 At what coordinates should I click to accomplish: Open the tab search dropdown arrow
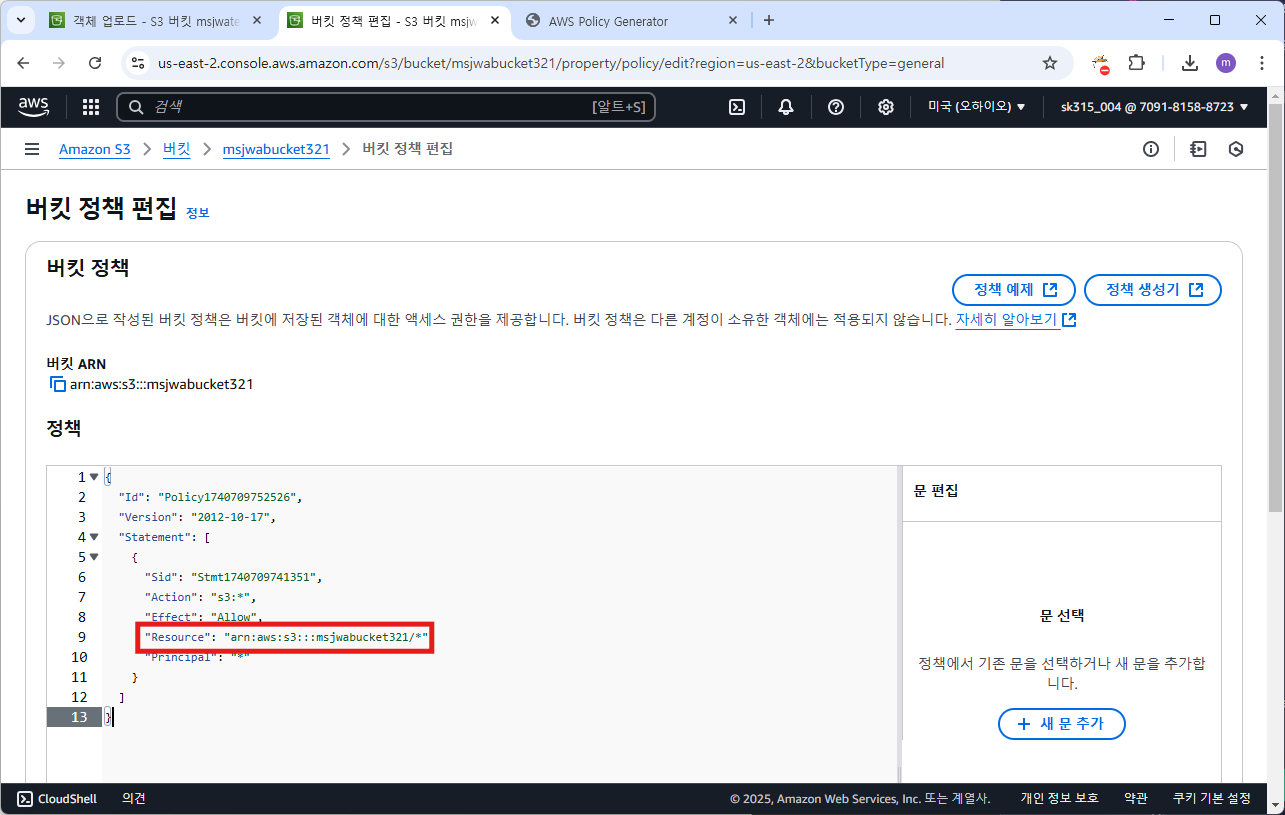click(x=20, y=20)
